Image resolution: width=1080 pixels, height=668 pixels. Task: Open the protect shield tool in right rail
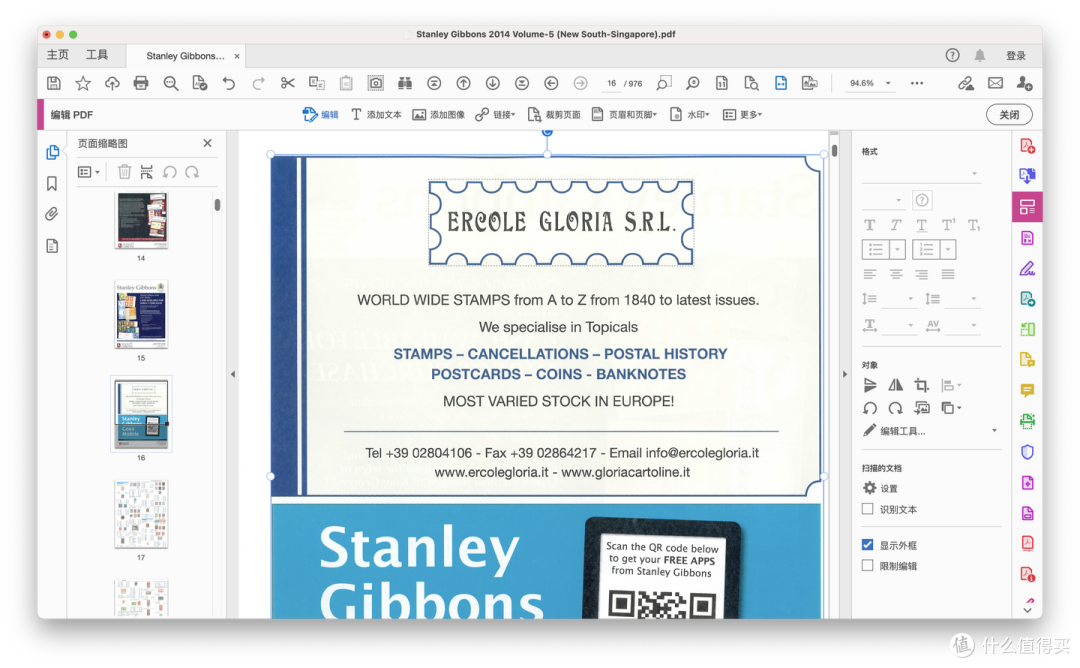tap(1027, 452)
